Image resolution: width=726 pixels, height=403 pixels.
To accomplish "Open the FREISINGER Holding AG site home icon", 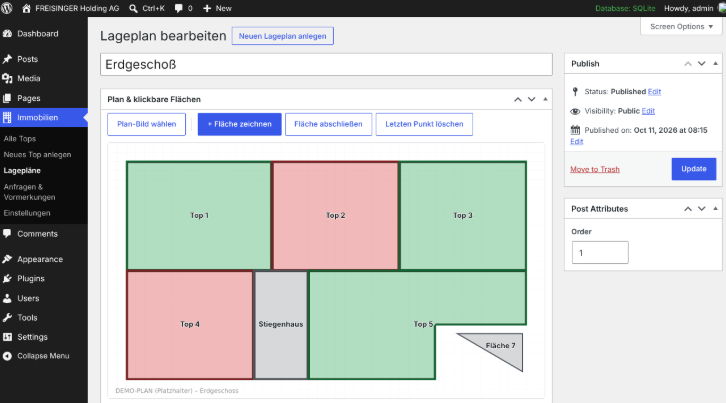I will [x=26, y=8].
